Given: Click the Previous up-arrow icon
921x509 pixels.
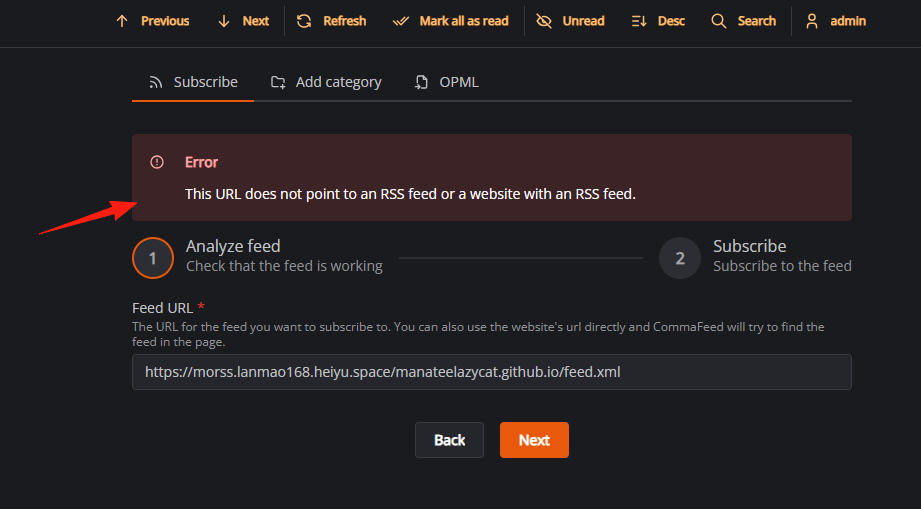Looking at the screenshot, I should click(122, 21).
